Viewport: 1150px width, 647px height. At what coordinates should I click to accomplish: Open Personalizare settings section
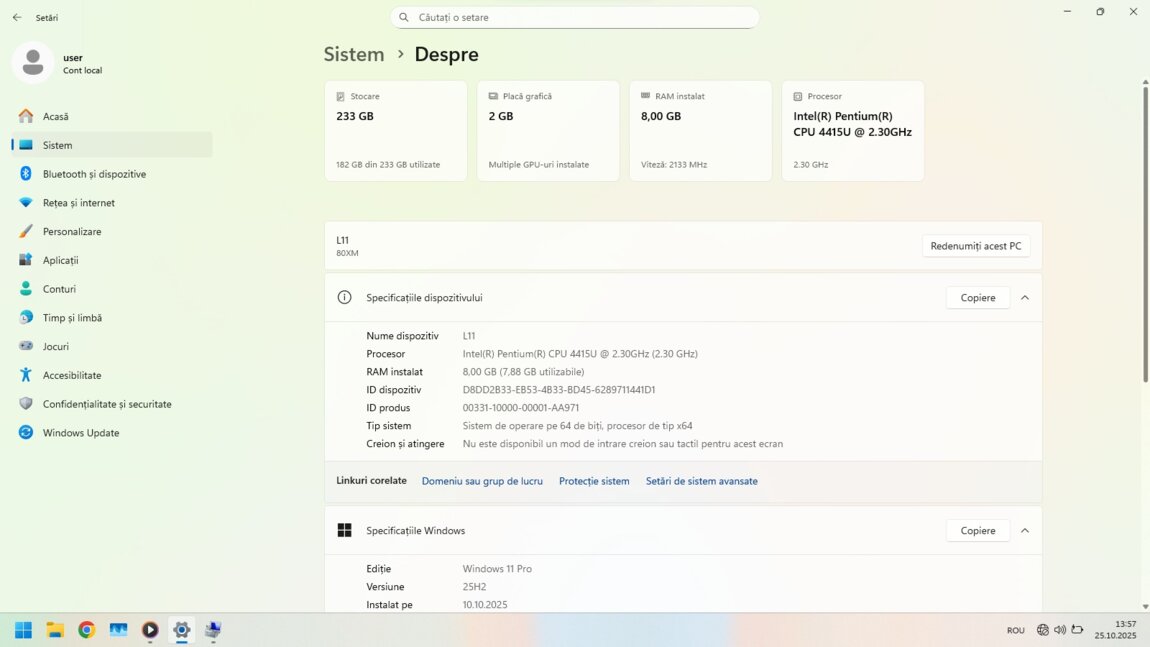point(72,232)
